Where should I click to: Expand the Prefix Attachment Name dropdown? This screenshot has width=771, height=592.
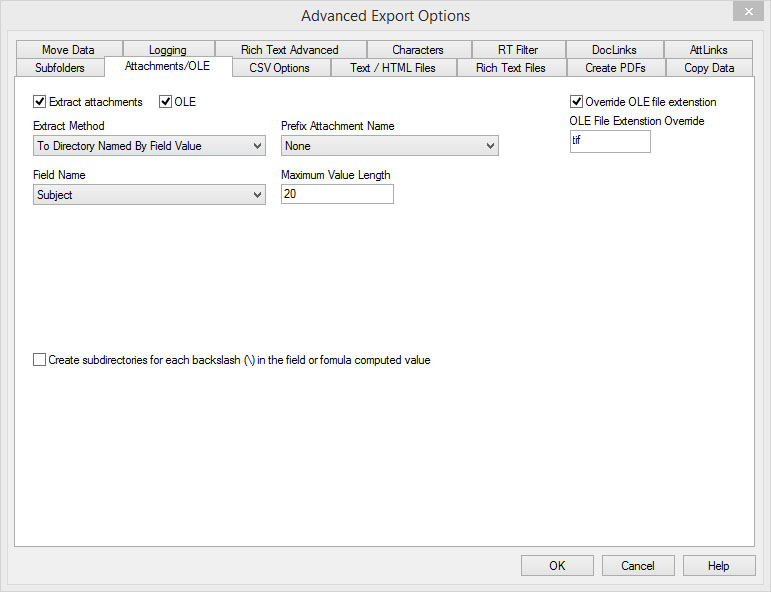[390, 146]
